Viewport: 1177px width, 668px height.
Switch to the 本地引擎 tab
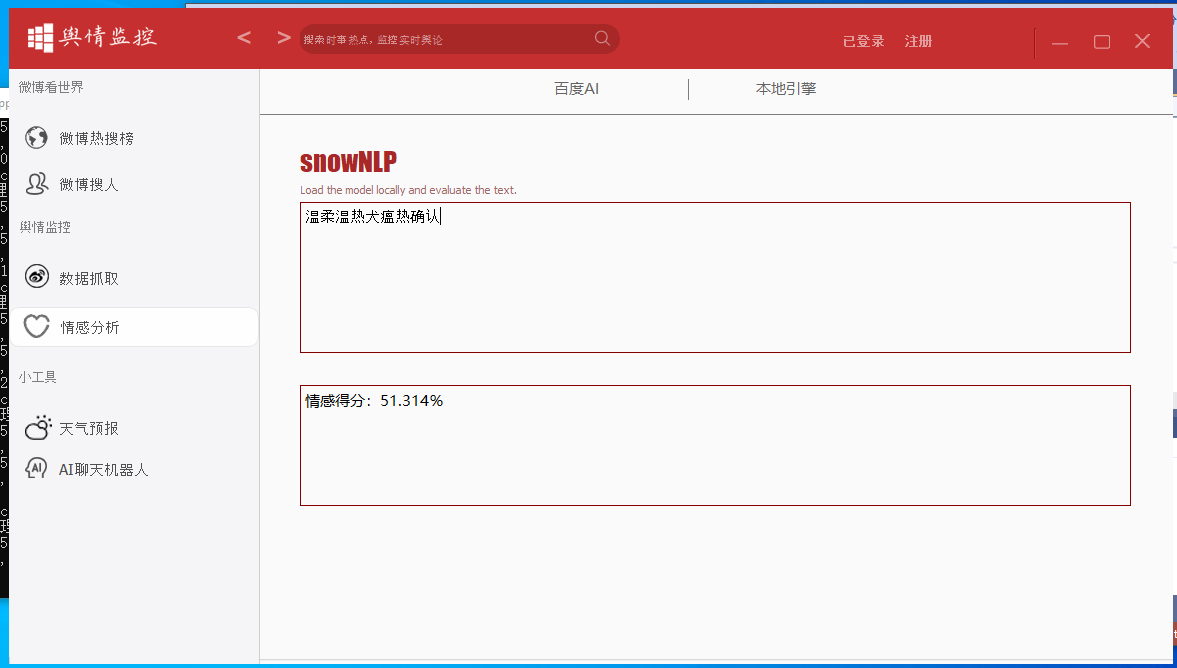coord(785,89)
